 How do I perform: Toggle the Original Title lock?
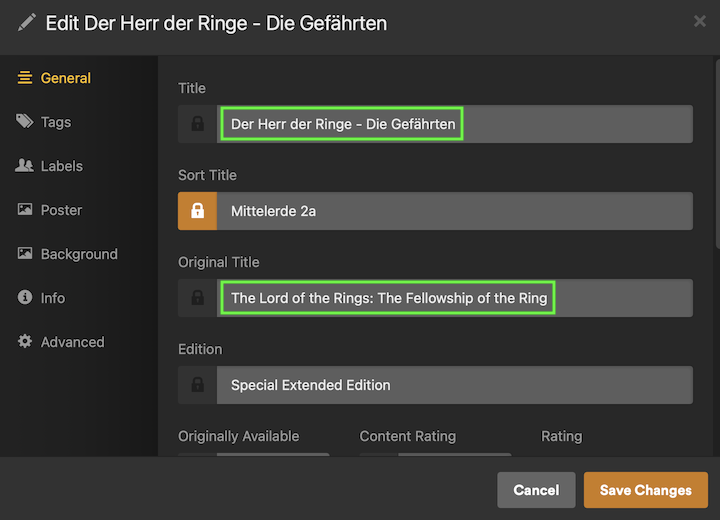coord(198,298)
